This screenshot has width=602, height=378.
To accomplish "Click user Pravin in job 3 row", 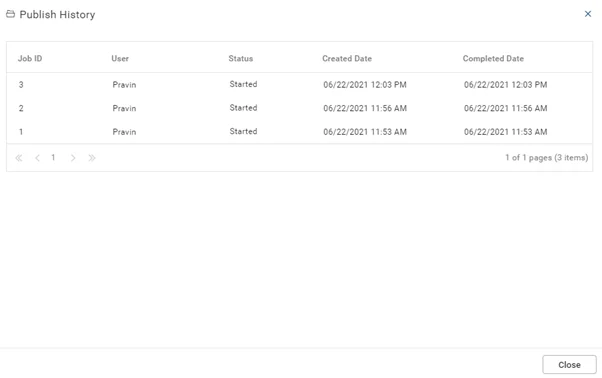I will point(124,85).
